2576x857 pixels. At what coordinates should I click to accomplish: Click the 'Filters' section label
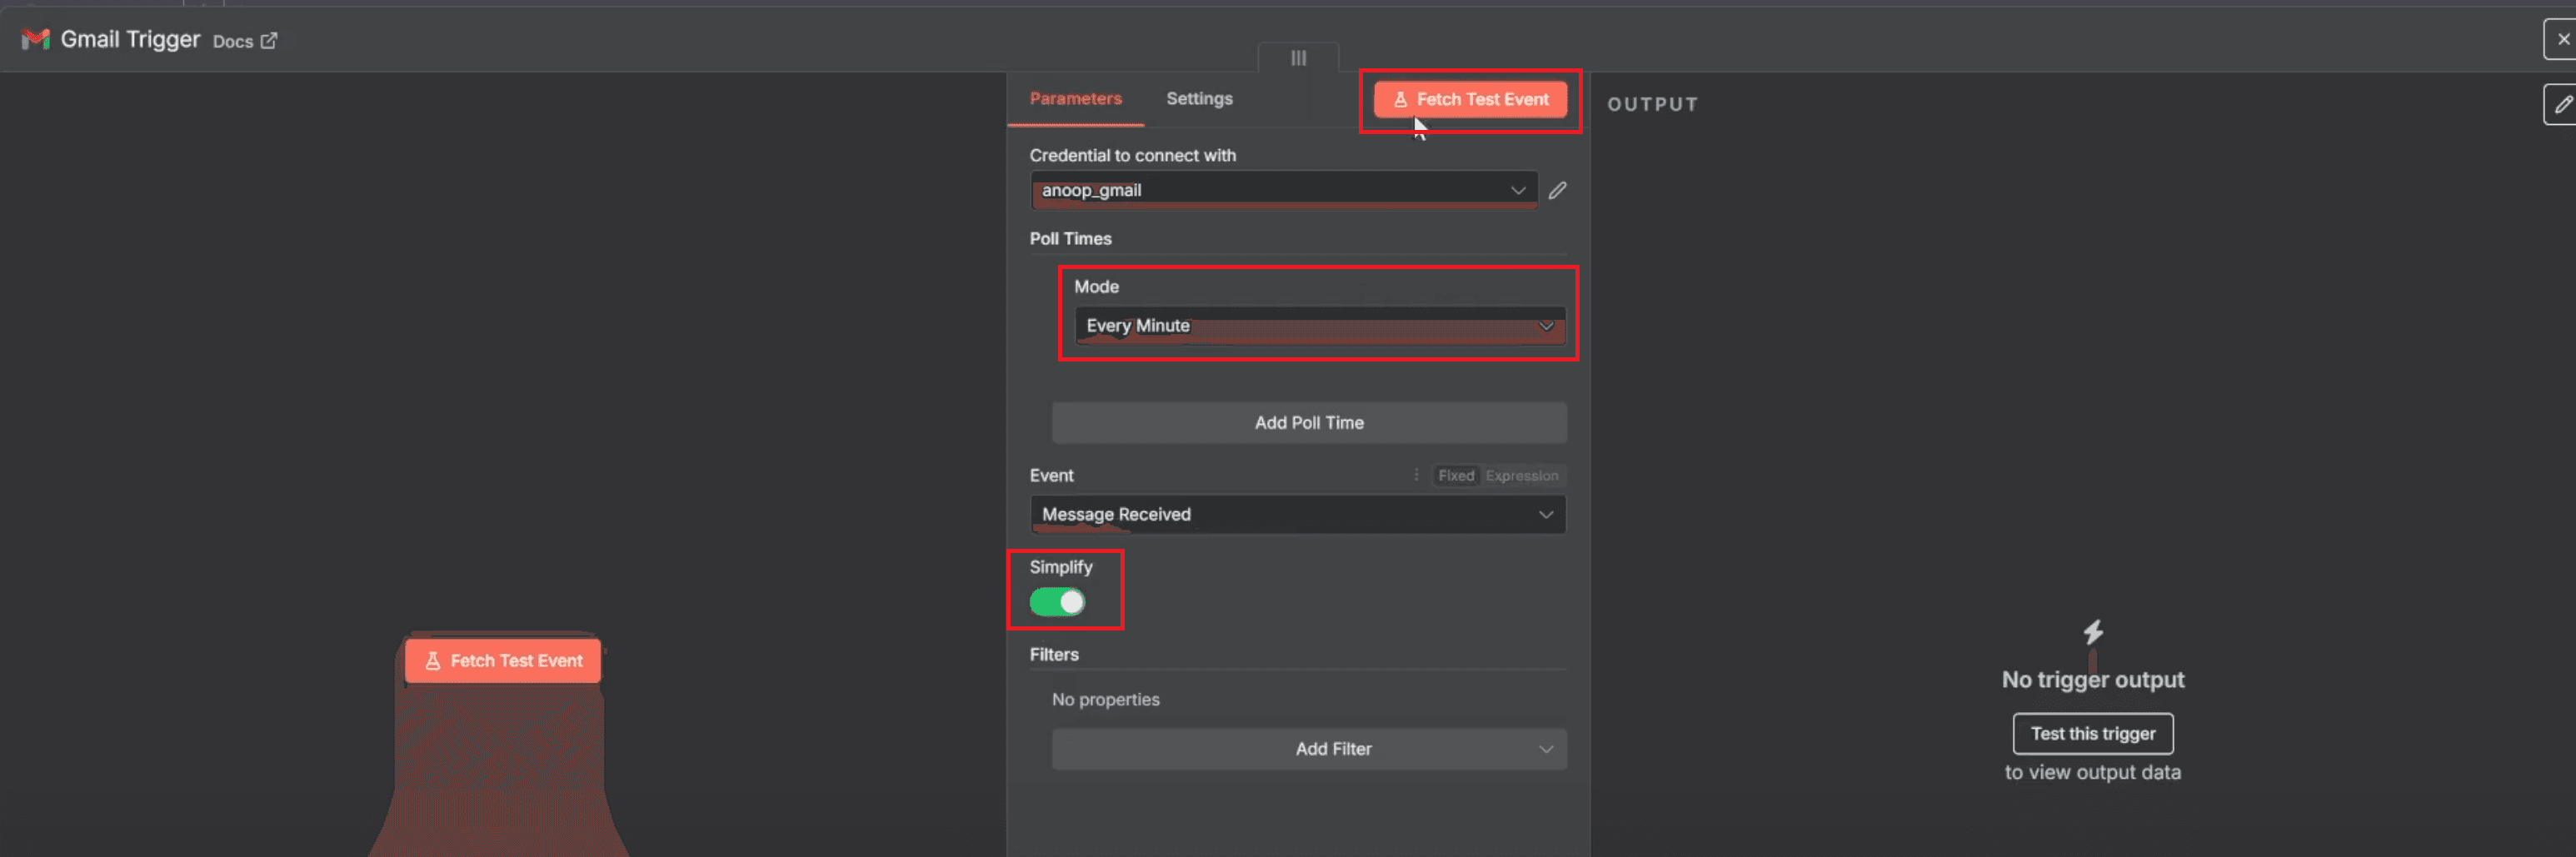click(1054, 655)
